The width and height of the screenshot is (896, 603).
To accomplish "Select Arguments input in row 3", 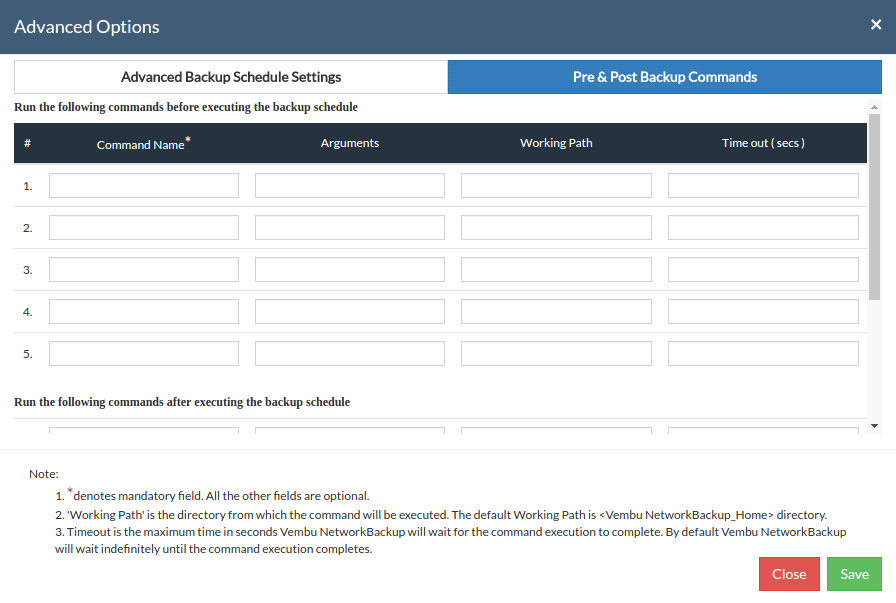I will 350,269.
